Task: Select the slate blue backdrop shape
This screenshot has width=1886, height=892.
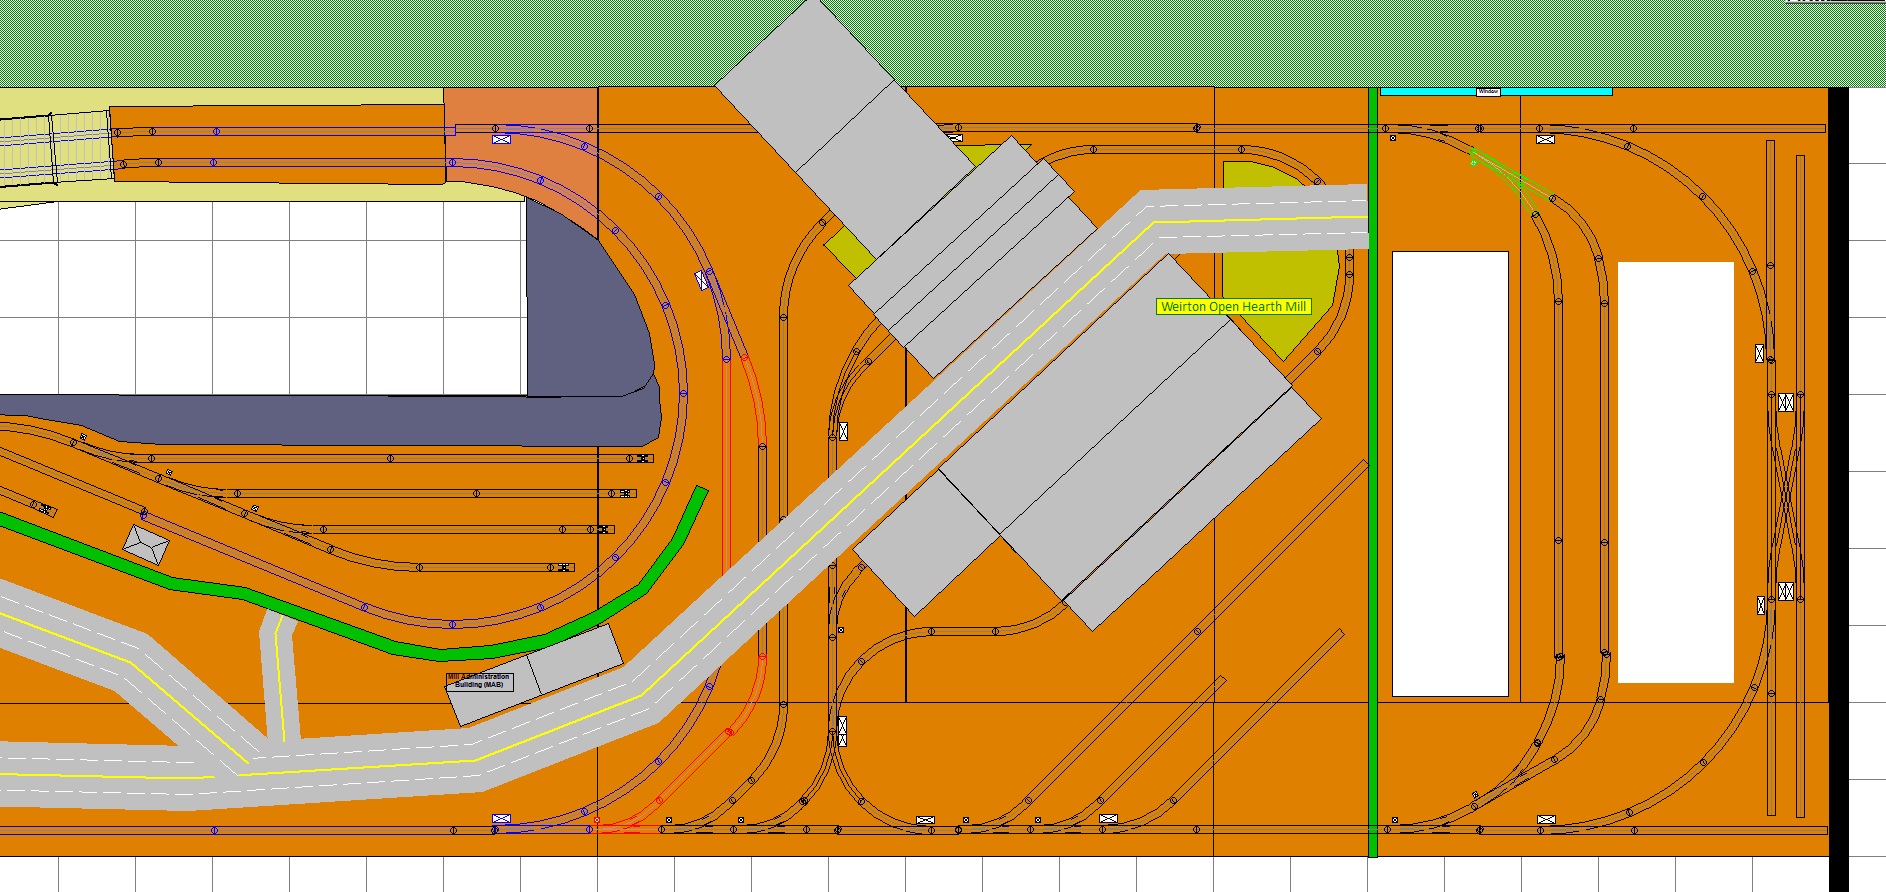Action: coord(590,330)
